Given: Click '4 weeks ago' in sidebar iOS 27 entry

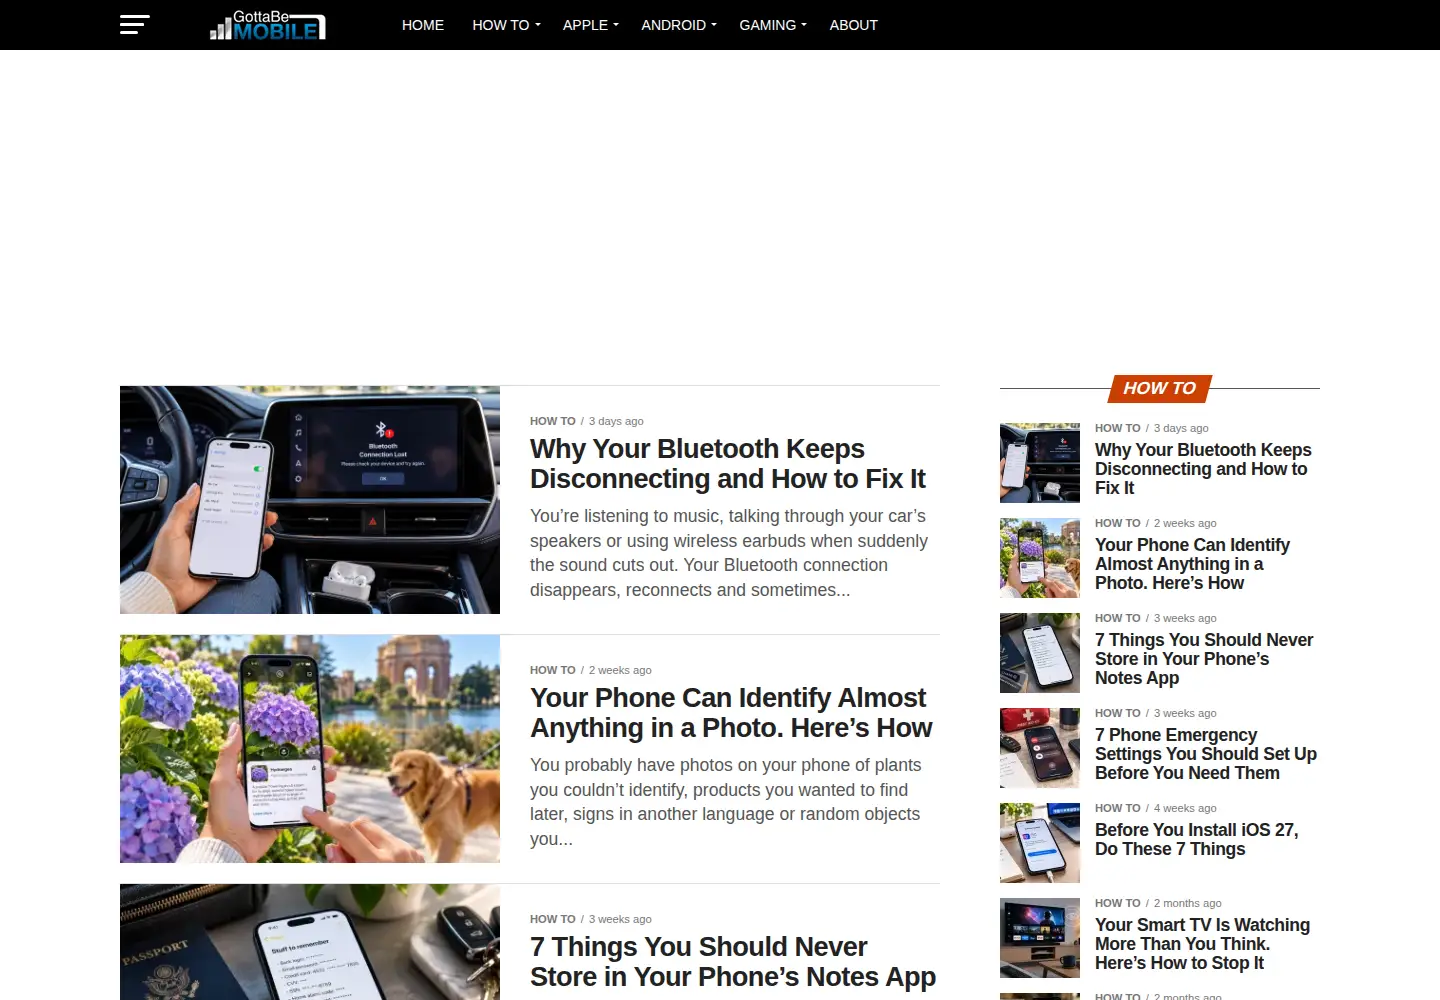Looking at the screenshot, I should (1185, 808).
